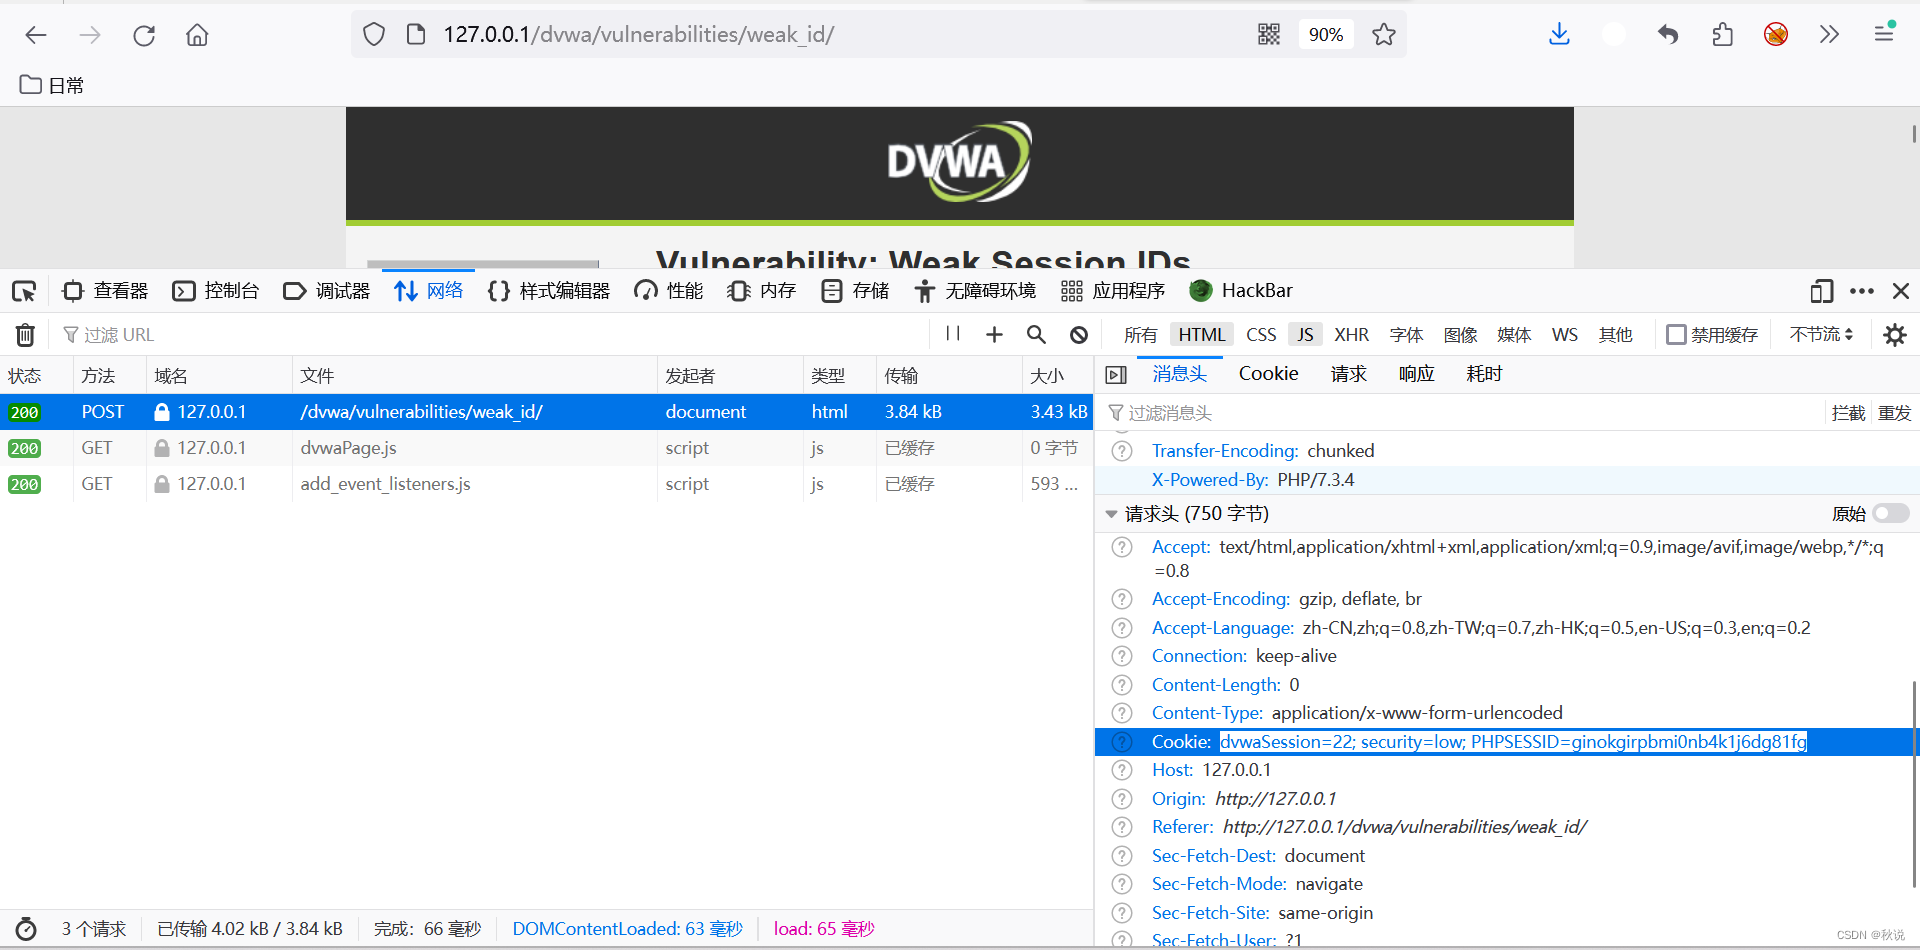1920x950 pixels.
Task: Show more tools with the double chevron
Action: (1829, 35)
